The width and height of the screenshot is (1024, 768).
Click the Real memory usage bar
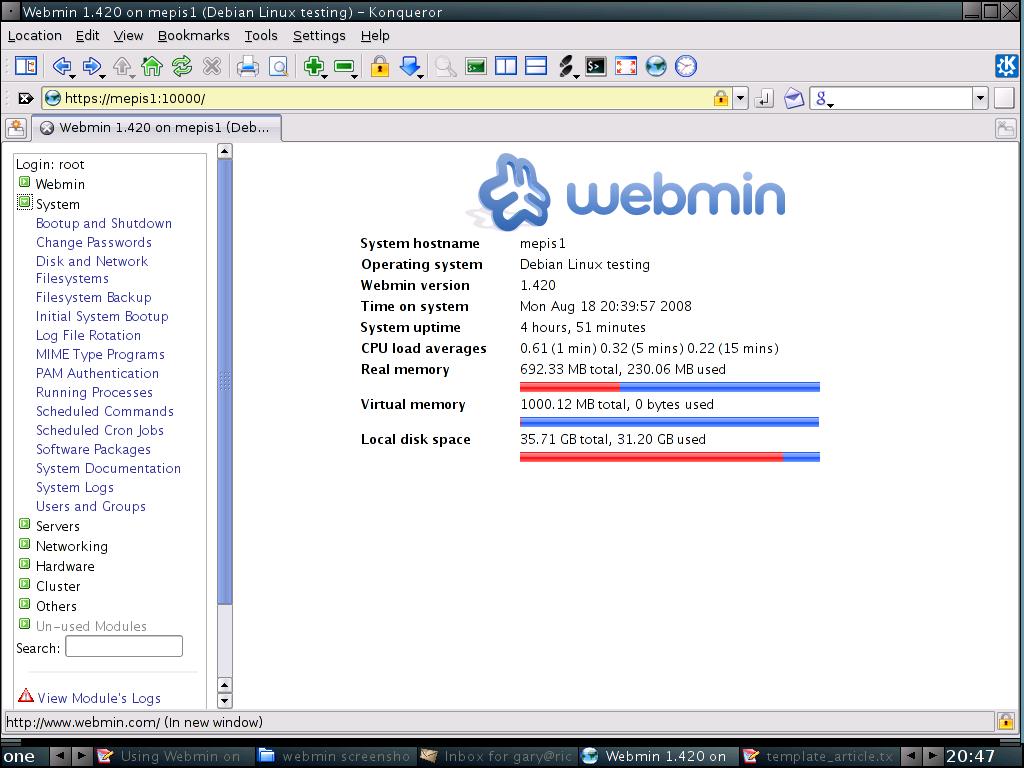pyautogui.click(x=669, y=387)
